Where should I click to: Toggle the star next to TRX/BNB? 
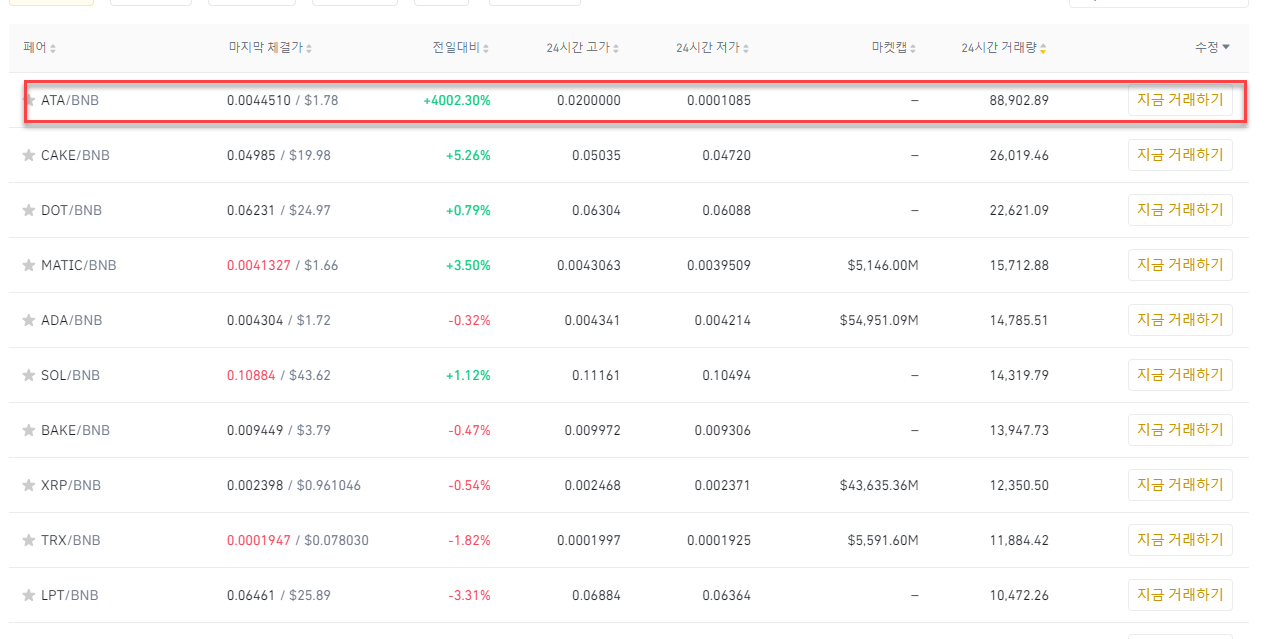pos(29,540)
